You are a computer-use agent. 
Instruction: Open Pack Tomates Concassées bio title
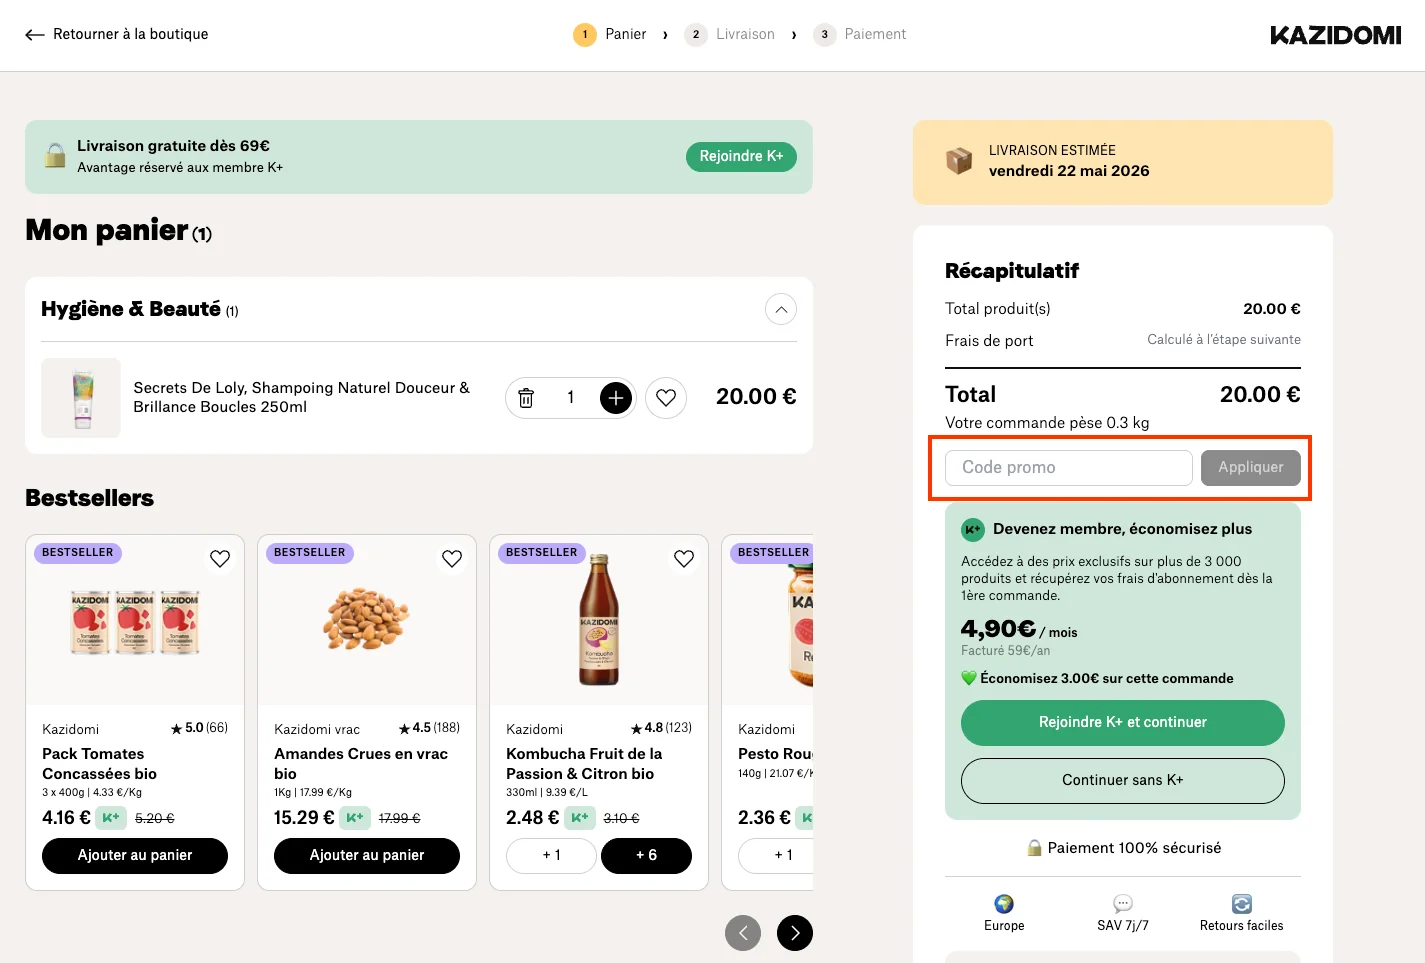point(100,764)
